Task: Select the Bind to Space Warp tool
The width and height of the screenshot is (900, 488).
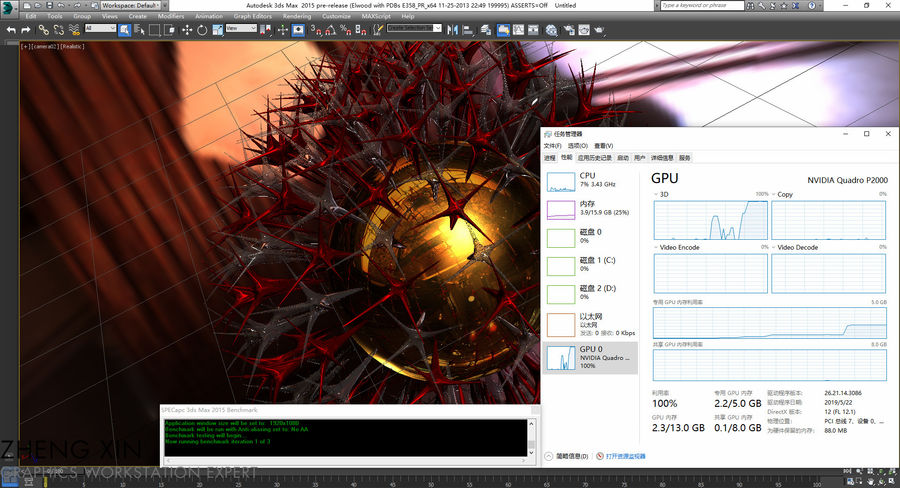Action: pyautogui.click(x=74, y=30)
